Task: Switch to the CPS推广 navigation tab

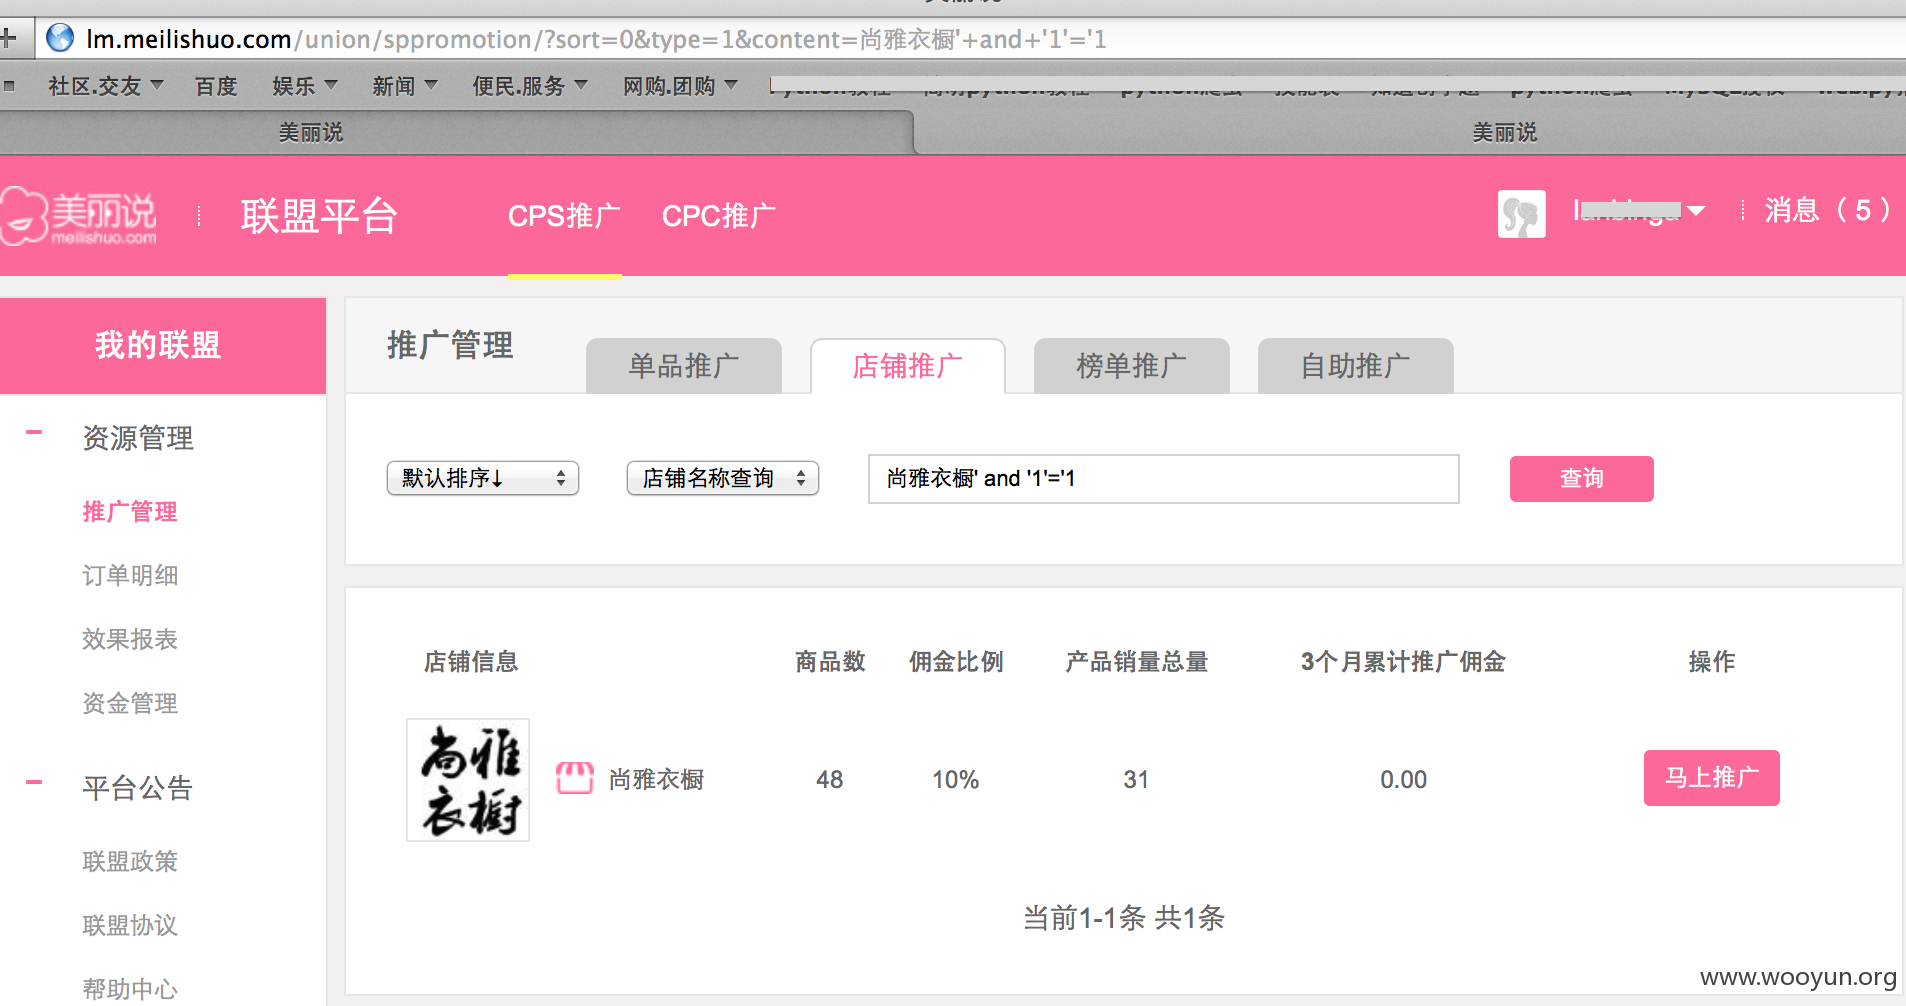Action: click(x=564, y=216)
